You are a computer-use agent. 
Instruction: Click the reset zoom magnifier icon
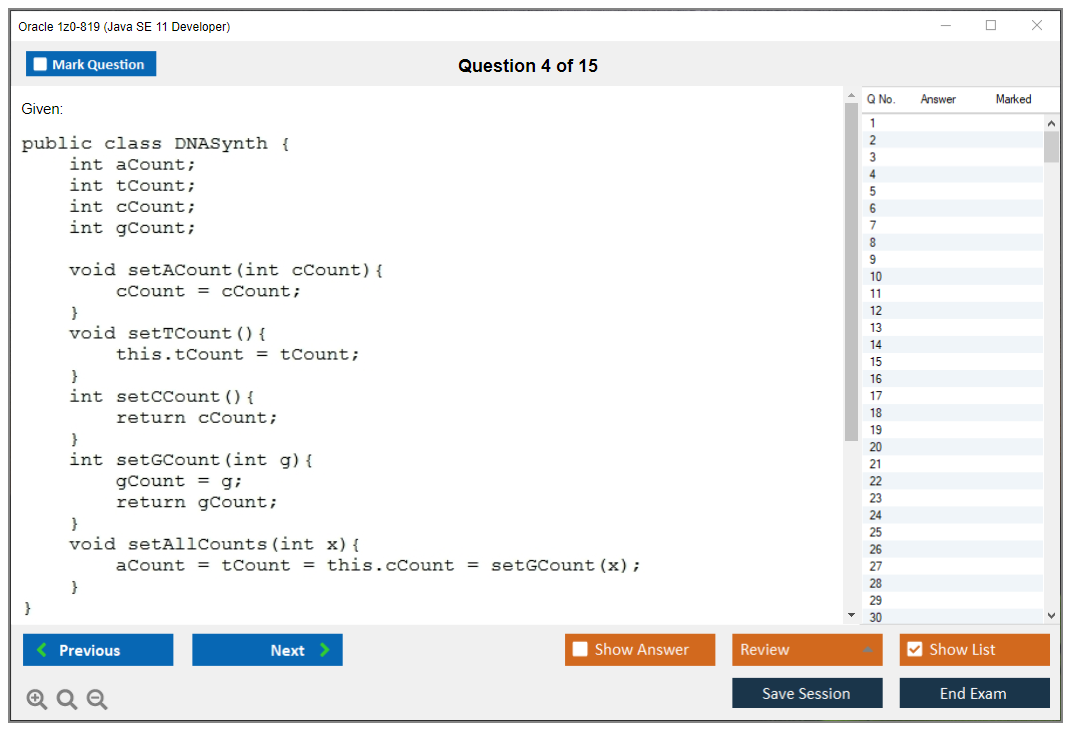coord(67,700)
